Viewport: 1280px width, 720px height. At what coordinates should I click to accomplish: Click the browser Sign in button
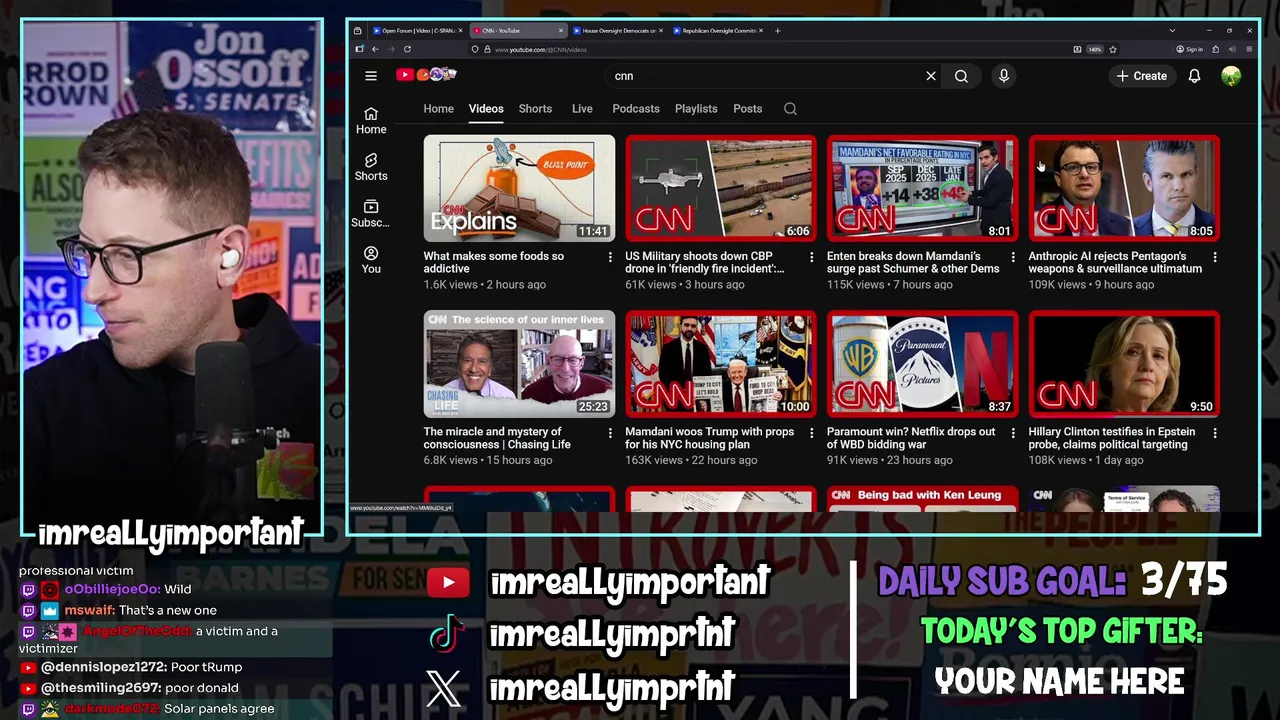(x=1190, y=49)
